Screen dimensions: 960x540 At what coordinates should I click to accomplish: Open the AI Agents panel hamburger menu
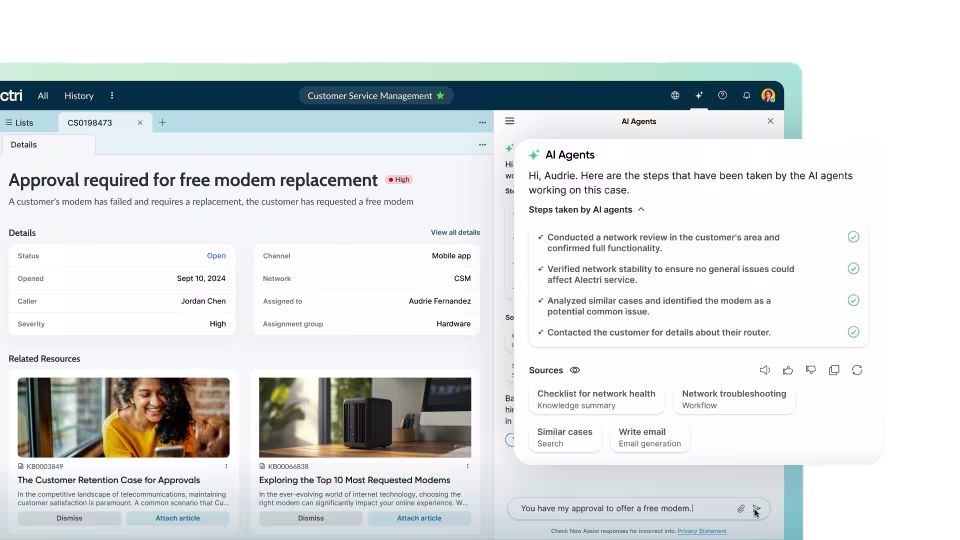tap(509, 121)
